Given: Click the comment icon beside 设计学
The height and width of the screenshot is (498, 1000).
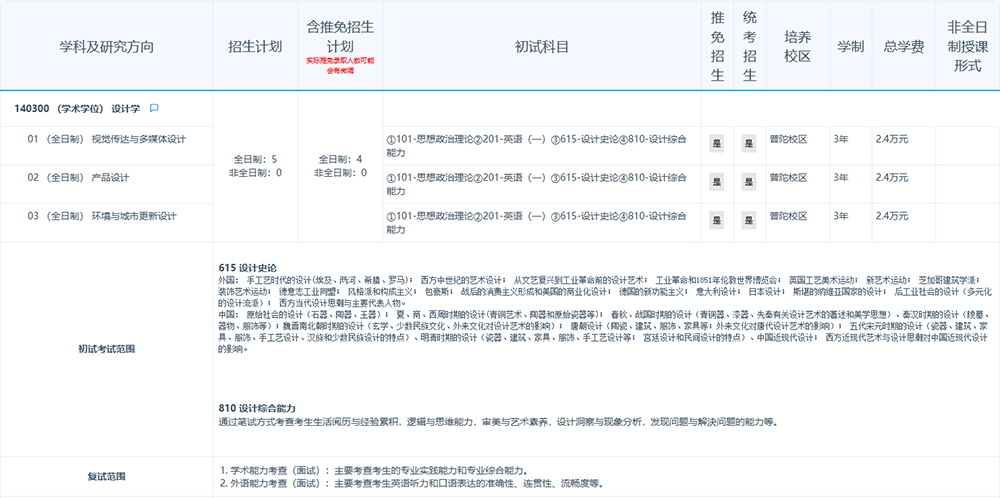Looking at the screenshot, I should pos(154,108).
